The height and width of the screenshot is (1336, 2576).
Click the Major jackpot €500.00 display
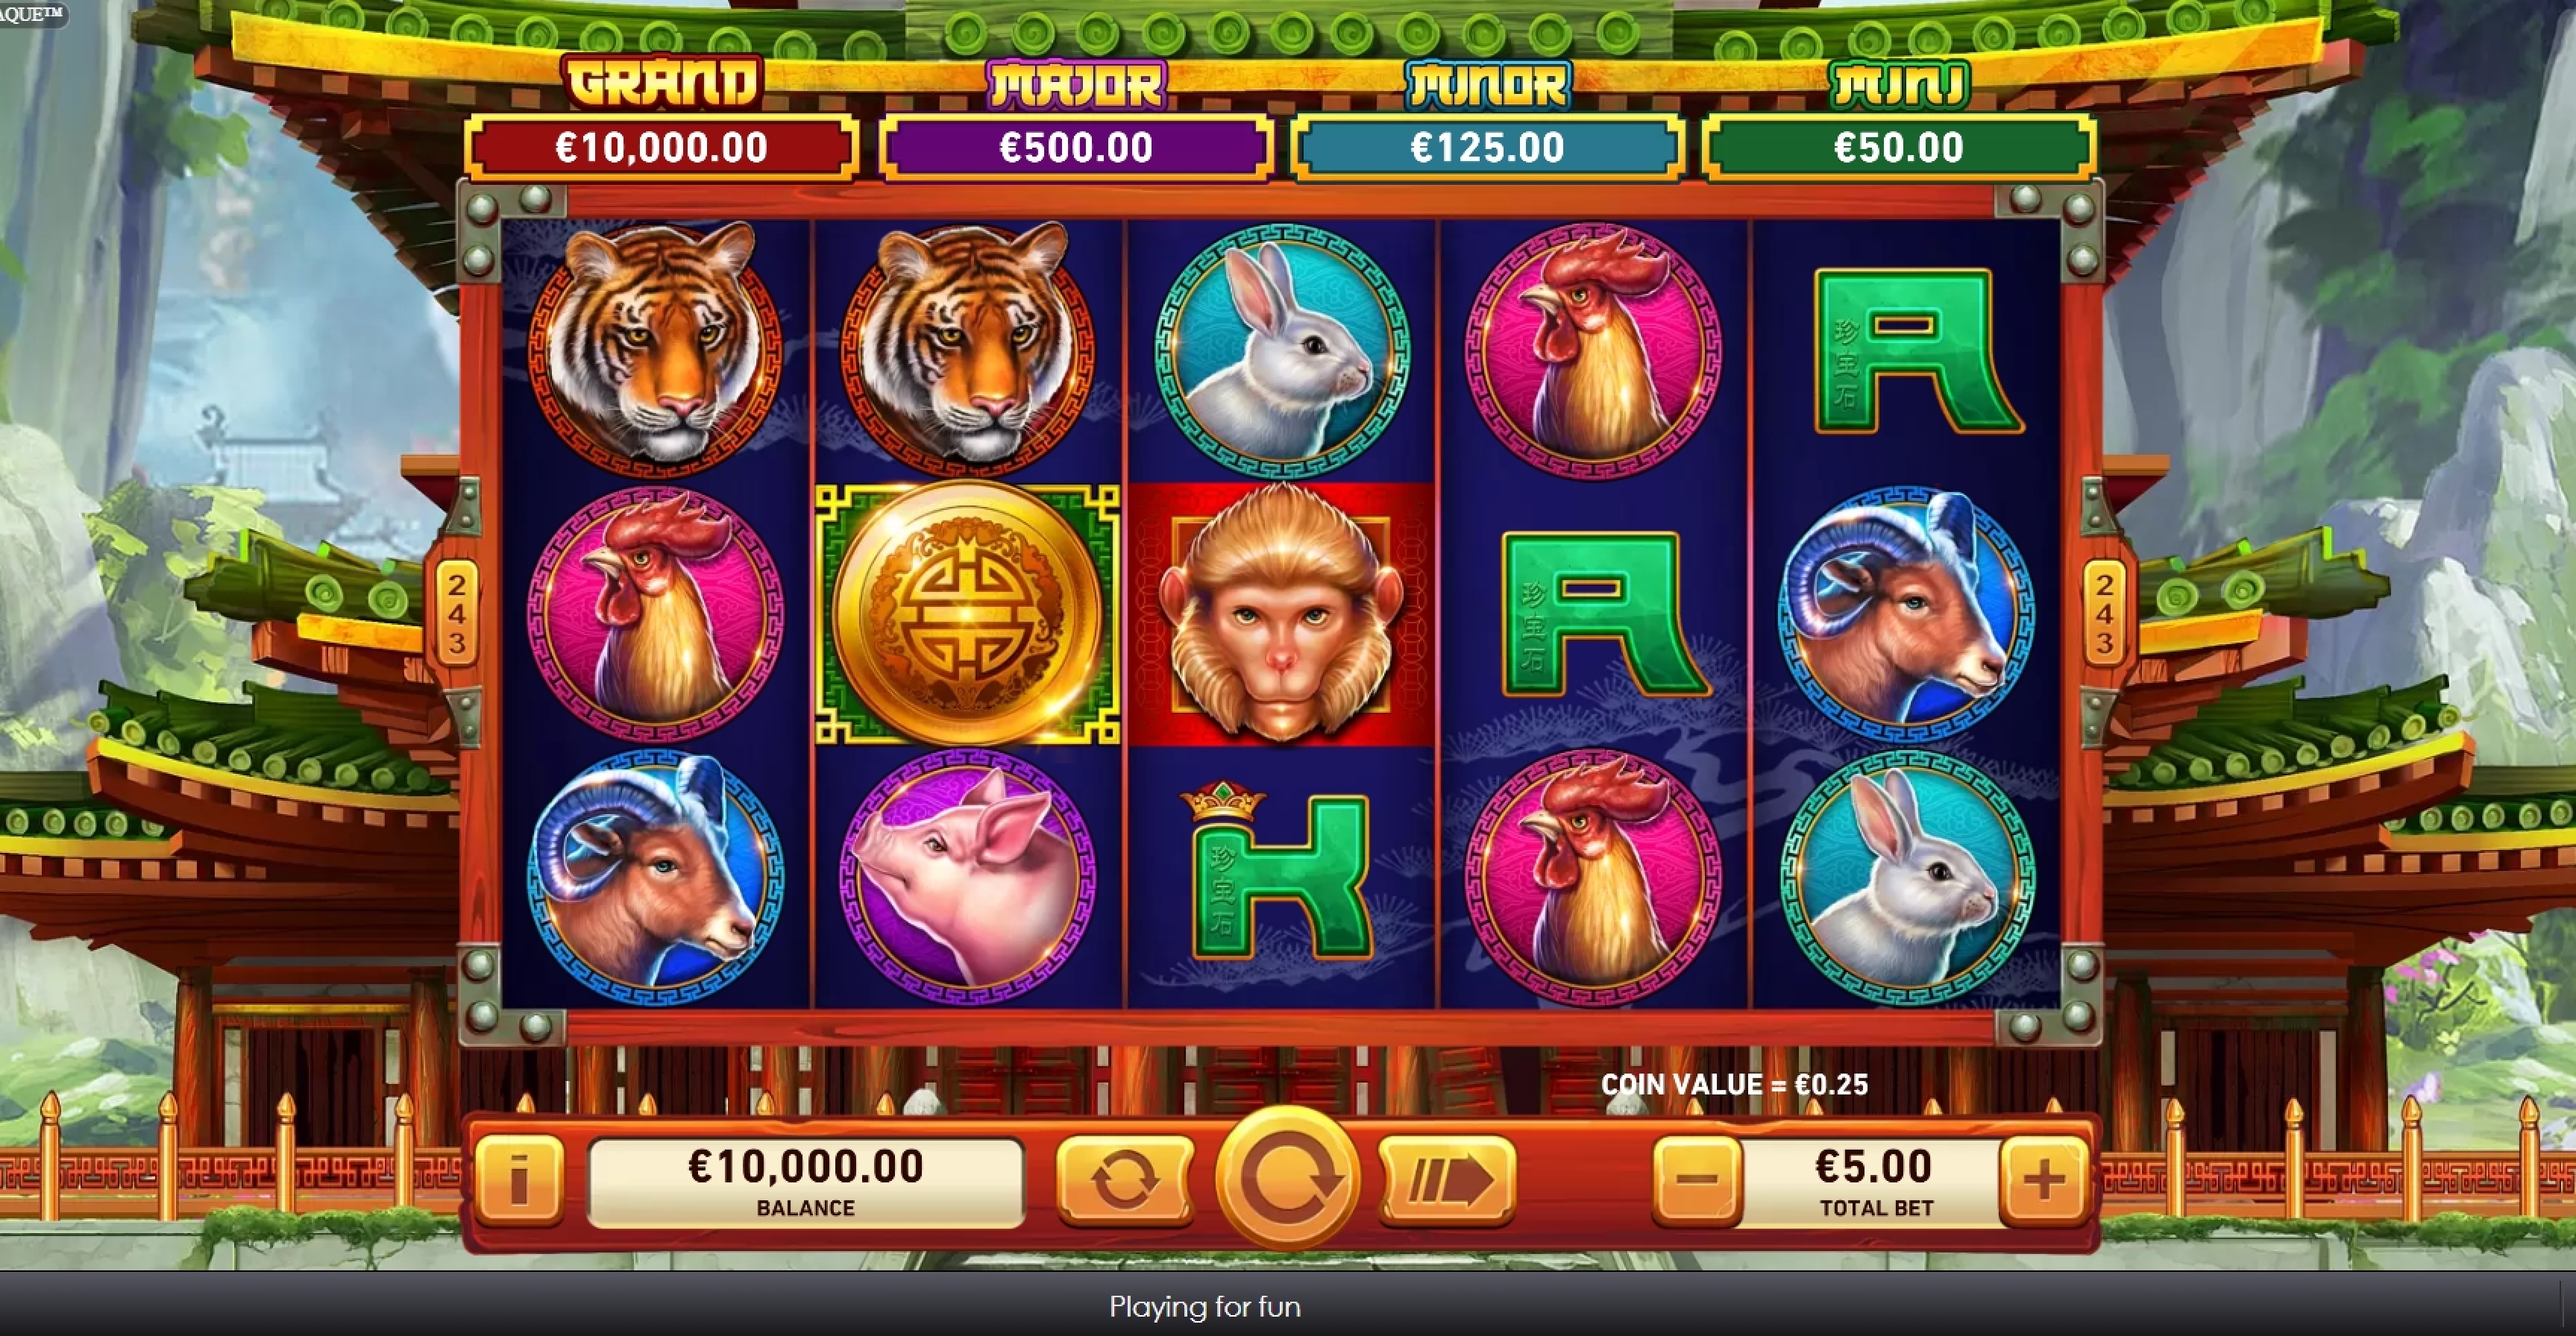[1076, 148]
